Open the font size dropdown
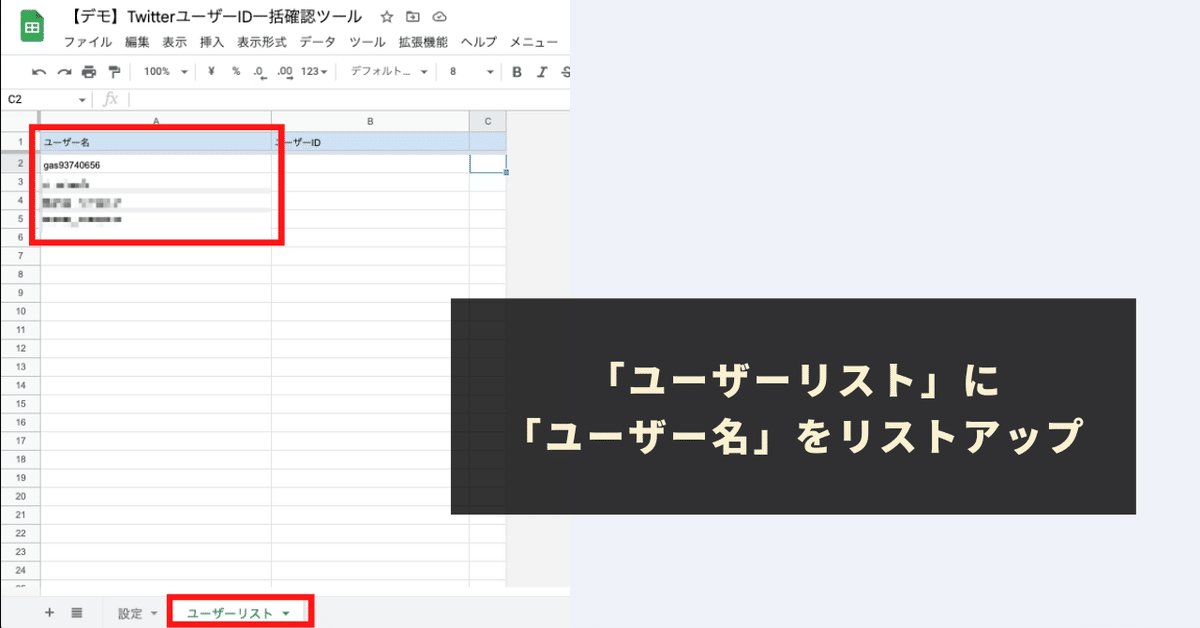This screenshot has height=628, width=1200. coord(470,71)
